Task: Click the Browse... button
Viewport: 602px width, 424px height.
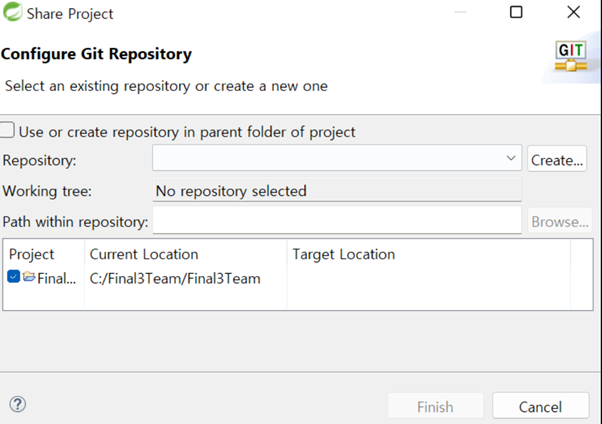Action: [x=560, y=220]
